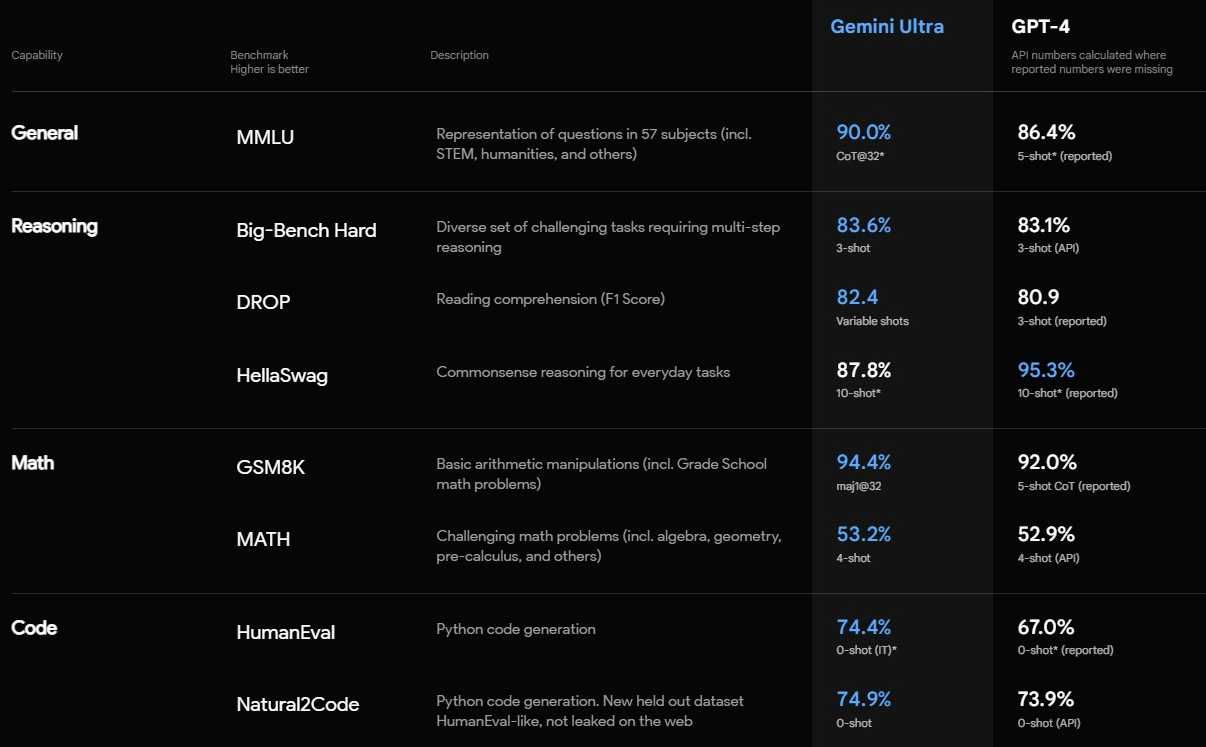Click the 83.1% Big-Bench Hard score
1206x747 pixels.
tap(1043, 225)
